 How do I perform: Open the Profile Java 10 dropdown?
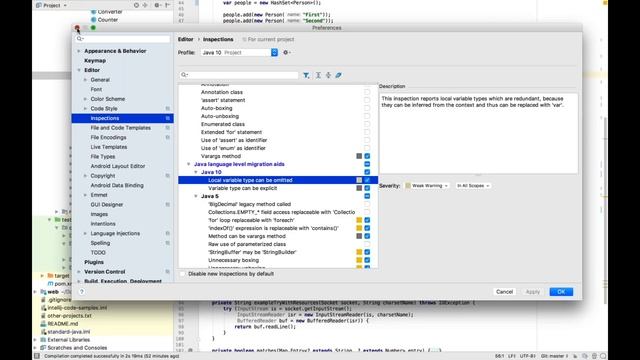coord(239,52)
